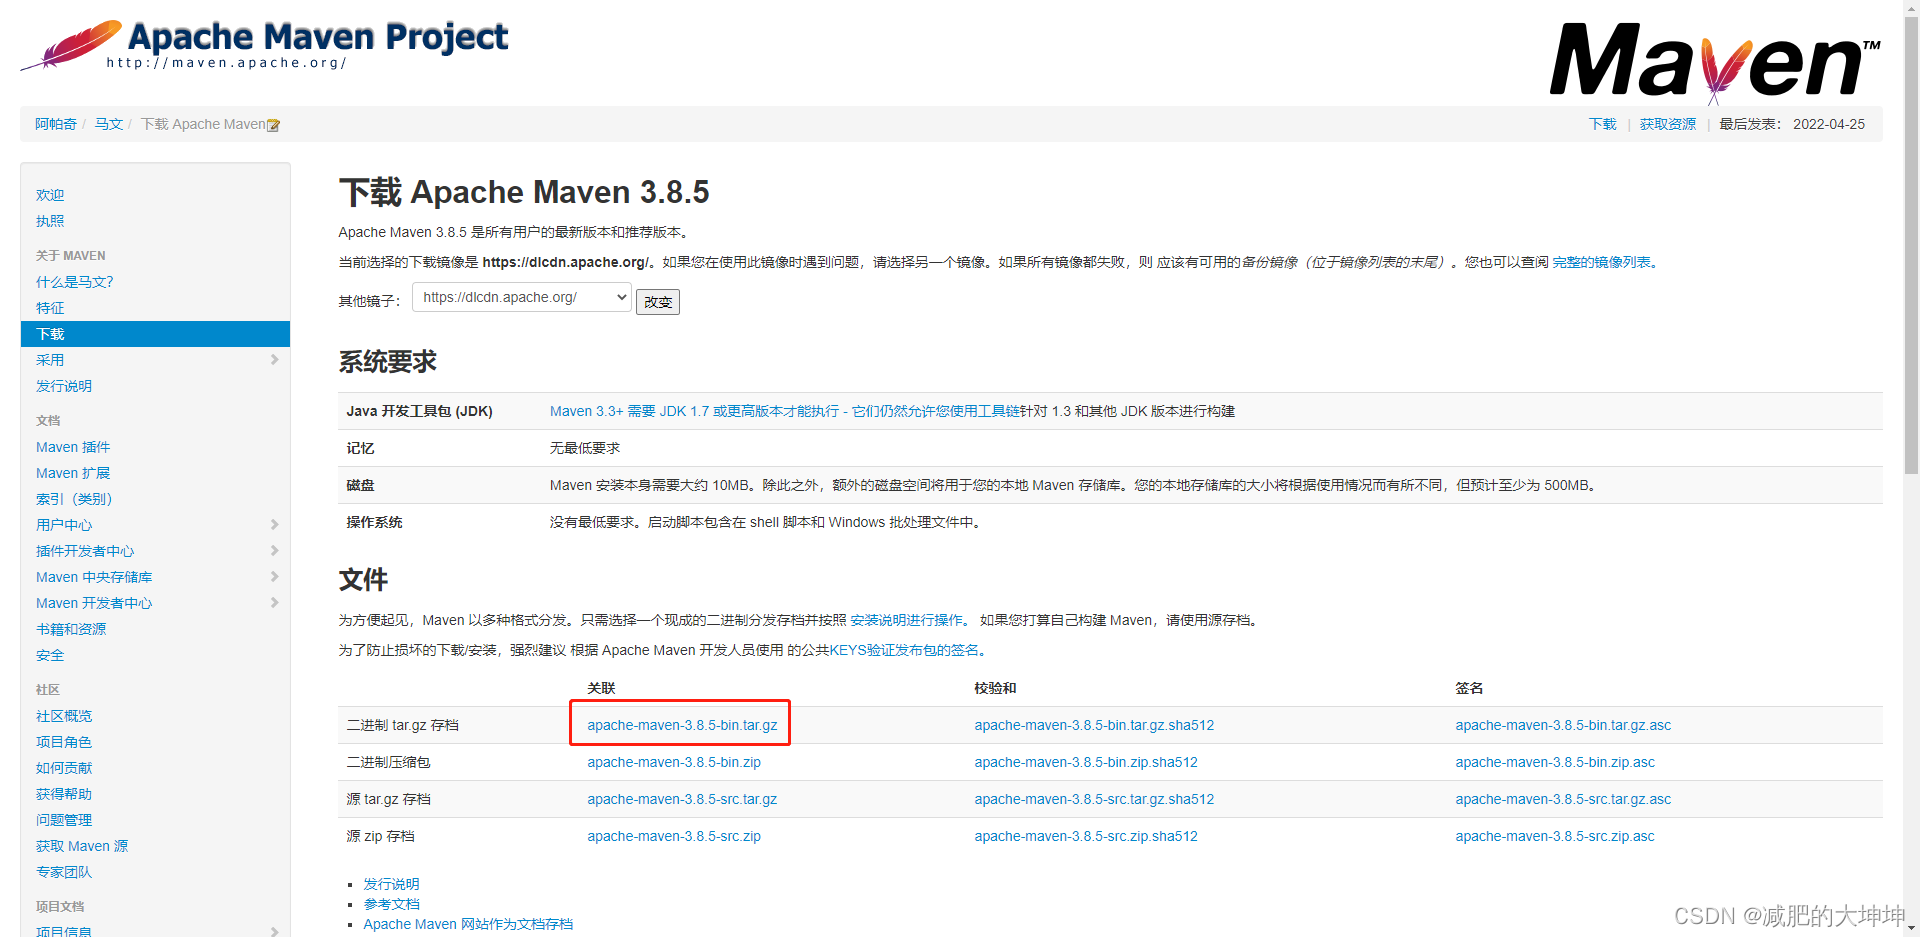Open 项目角色 sidebar link
Image resolution: width=1920 pixels, height=937 pixels.
pyautogui.click(x=64, y=742)
